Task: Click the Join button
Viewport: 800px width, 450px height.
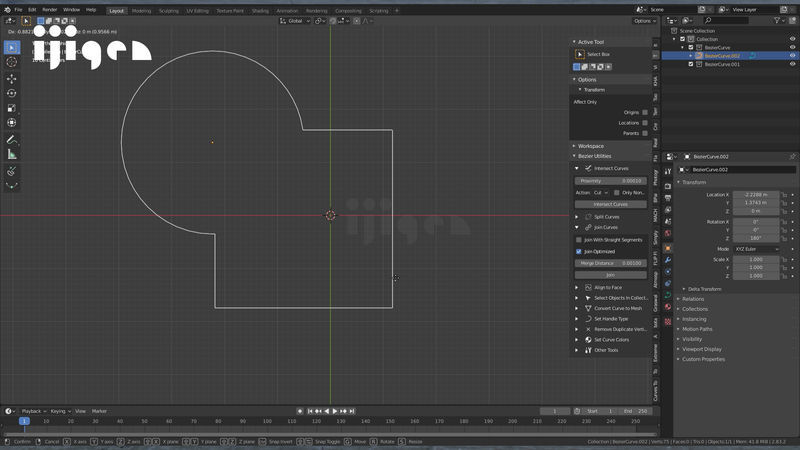Action: tap(611, 275)
